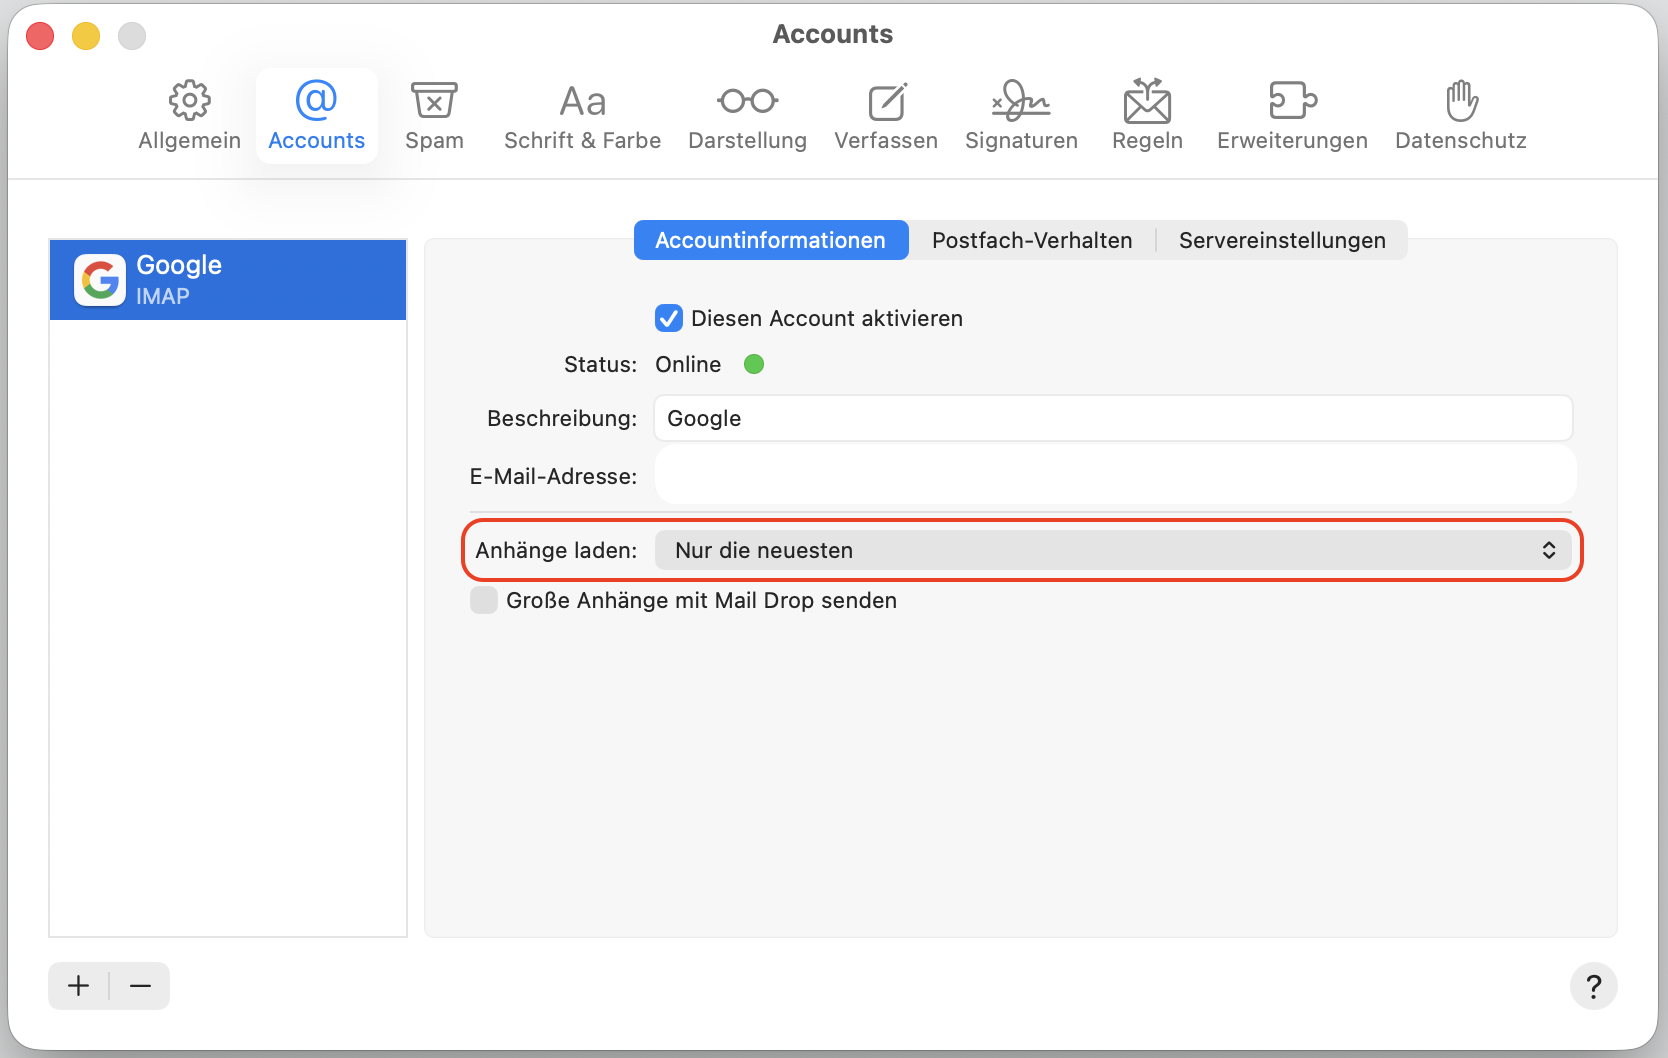Add a new account with plus button
1668x1058 pixels.
79,986
